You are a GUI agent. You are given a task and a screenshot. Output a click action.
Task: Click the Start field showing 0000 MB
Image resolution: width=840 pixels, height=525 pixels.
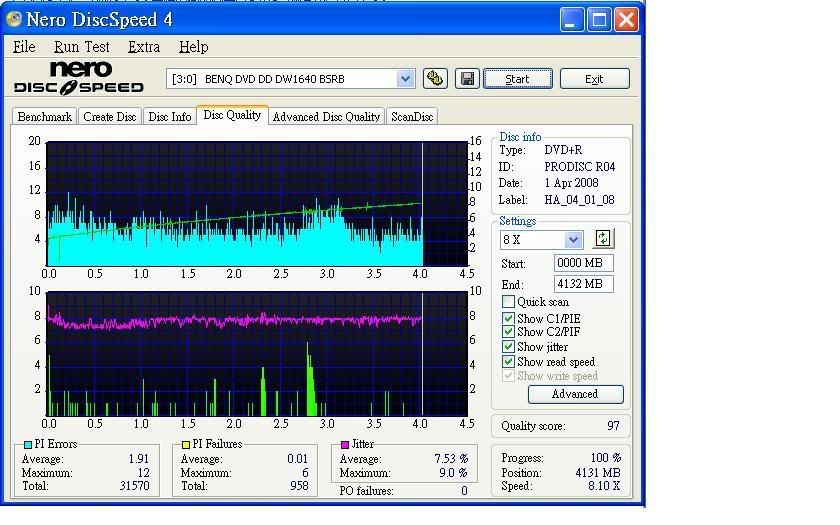click(x=583, y=263)
